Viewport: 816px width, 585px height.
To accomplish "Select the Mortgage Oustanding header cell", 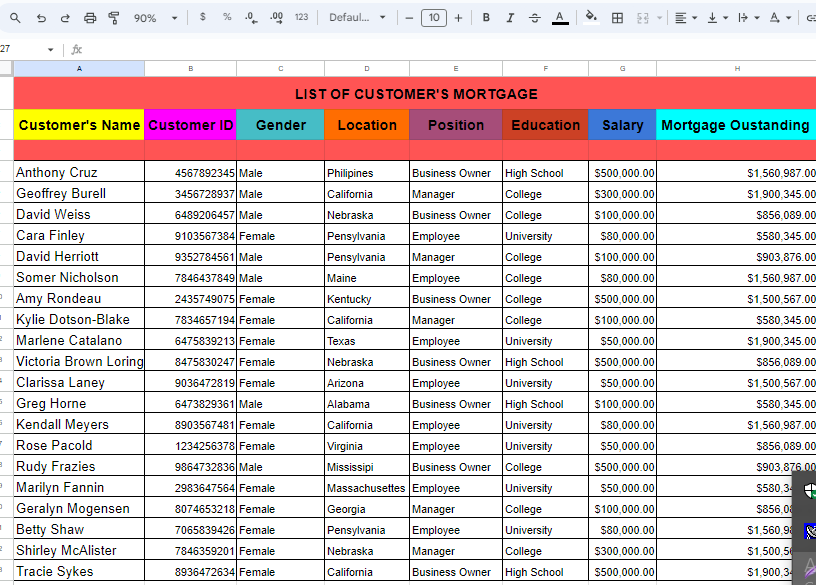I will click(x=736, y=125).
